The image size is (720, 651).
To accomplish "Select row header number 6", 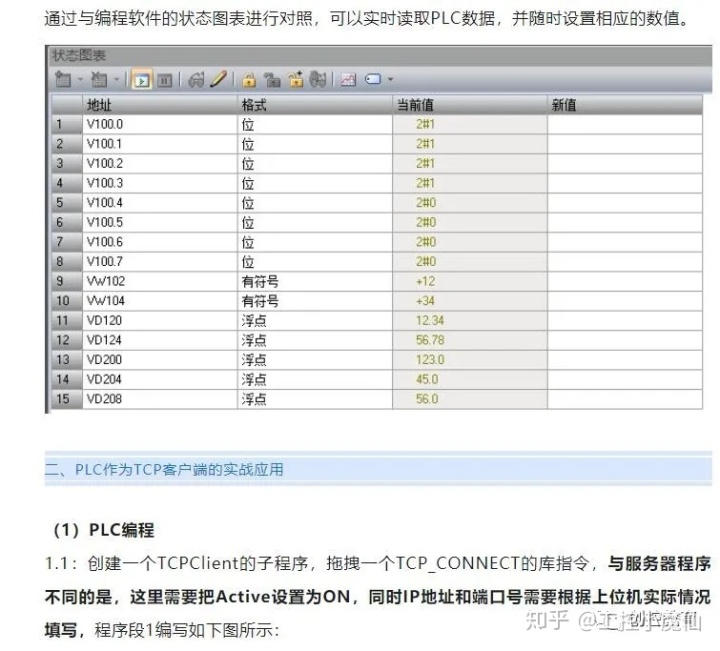I will 67,223.
